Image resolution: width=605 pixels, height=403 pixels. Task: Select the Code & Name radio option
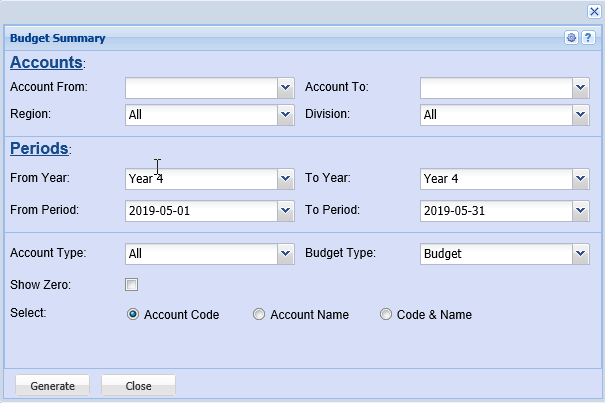(386, 314)
